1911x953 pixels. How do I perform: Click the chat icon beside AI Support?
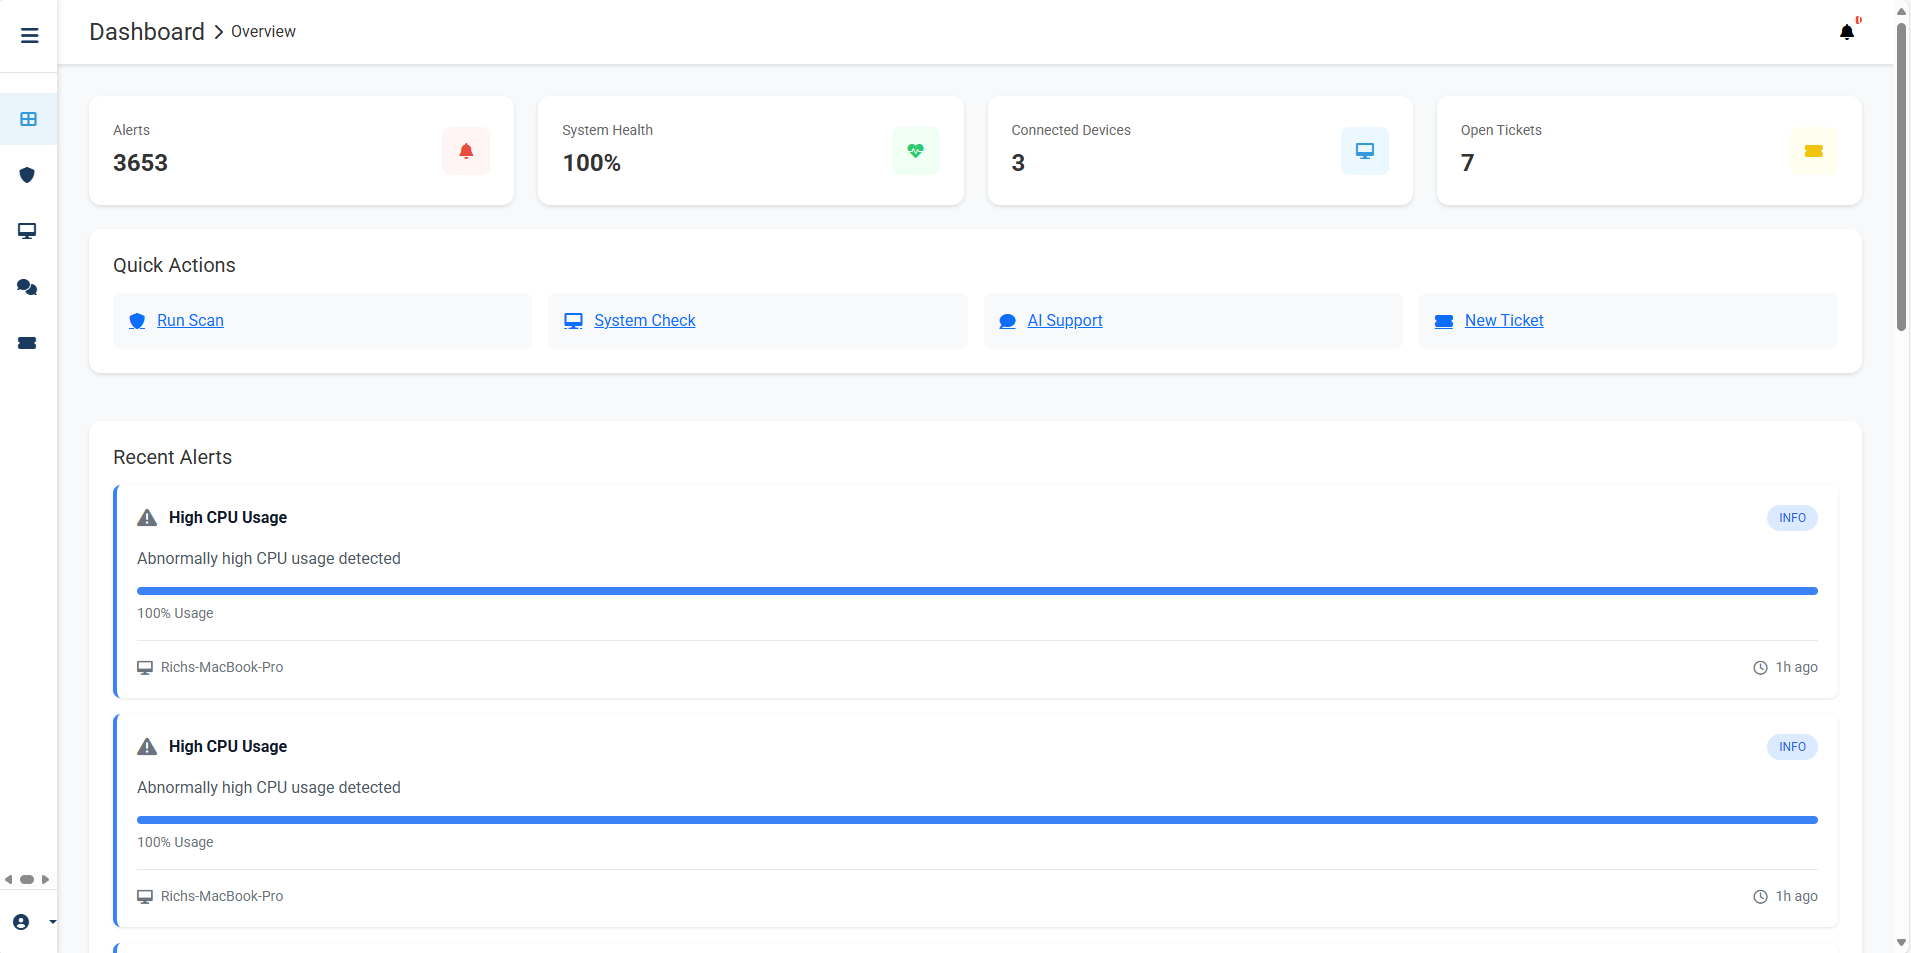coord(1008,321)
